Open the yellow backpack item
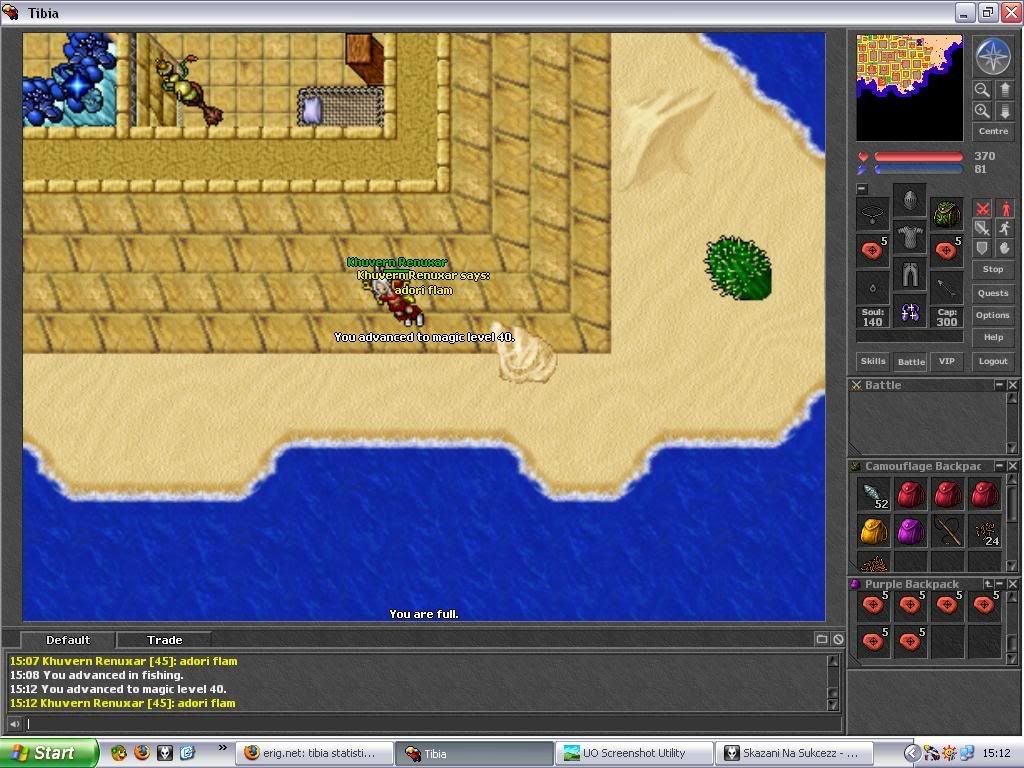Viewport: 1024px width, 768px height. [873, 532]
